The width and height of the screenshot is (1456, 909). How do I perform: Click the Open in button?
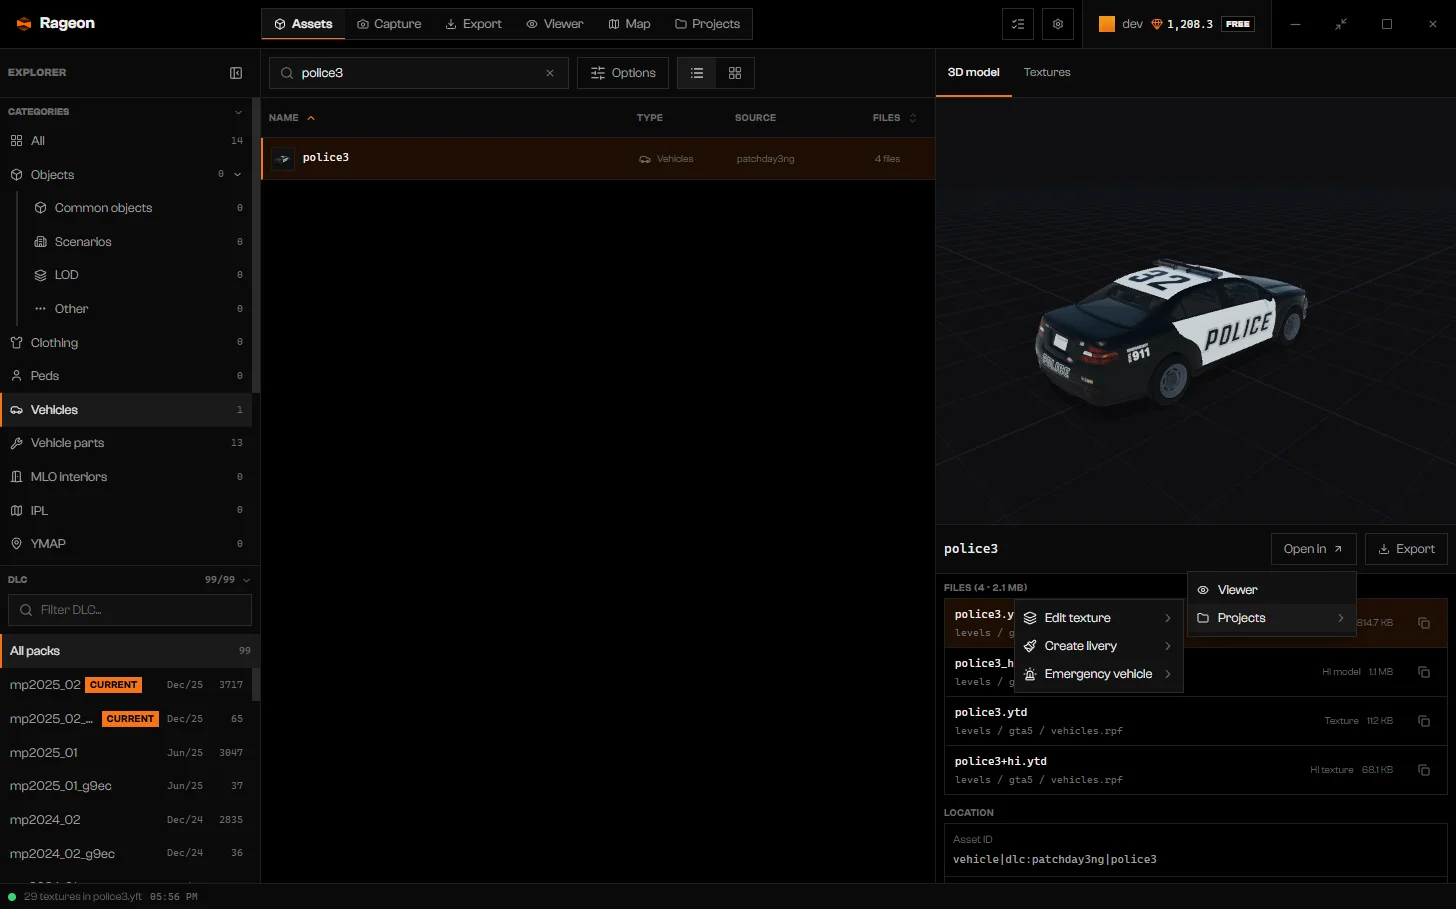1313,549
